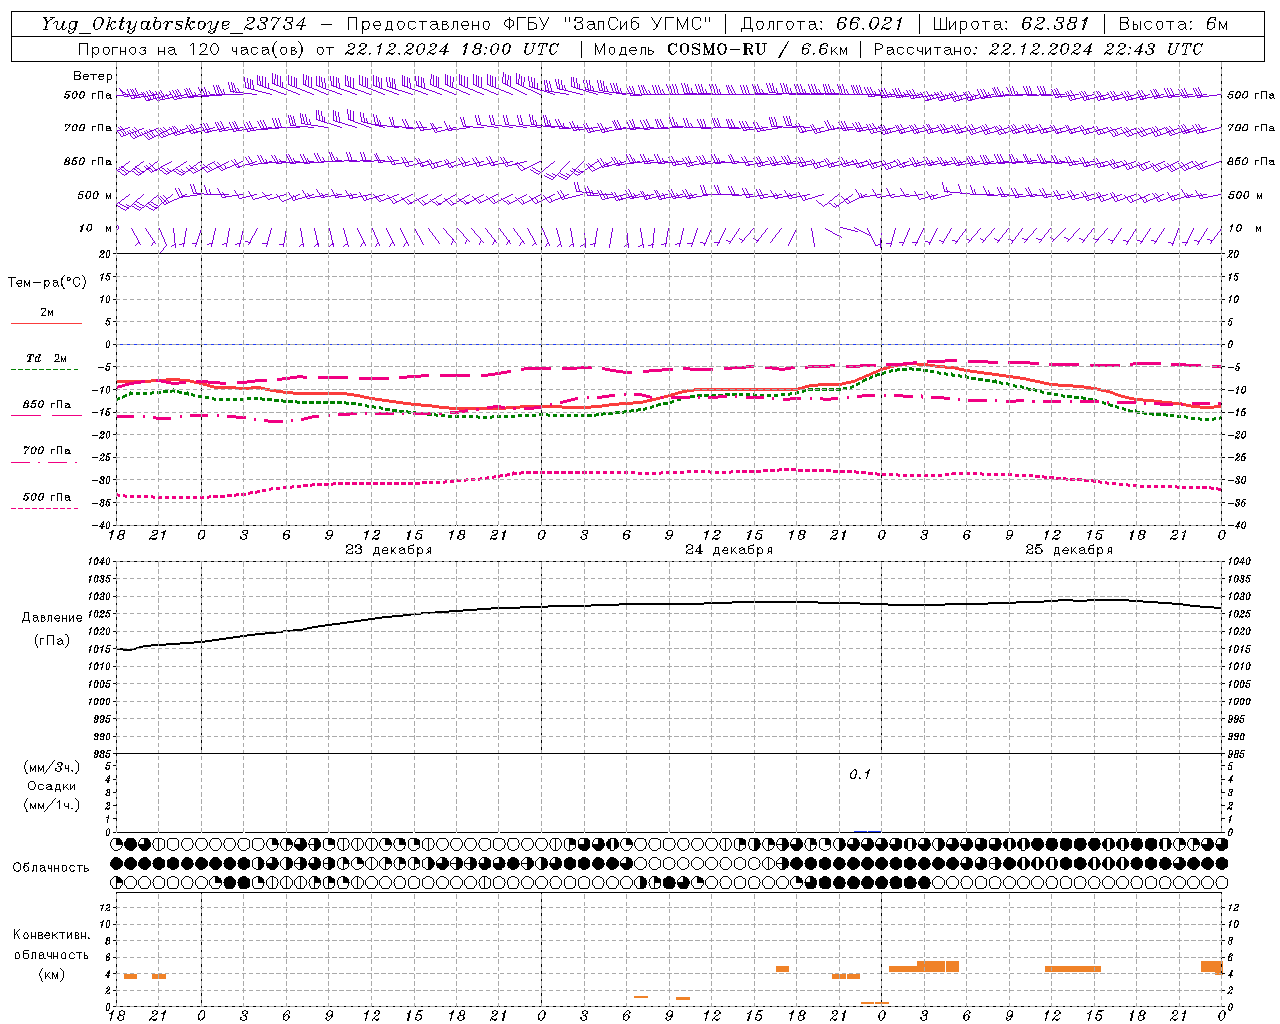
Task: Click the (мм/1ч.) precipitation unit label
Action: tap(52, 805)
